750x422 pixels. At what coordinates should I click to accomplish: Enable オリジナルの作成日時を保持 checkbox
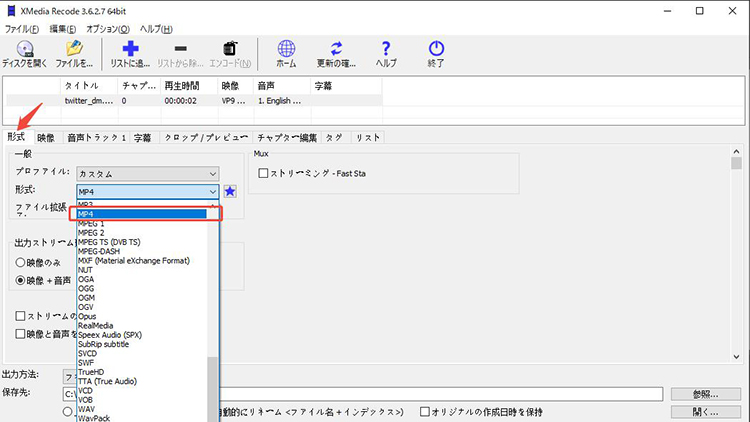coord(425,412)
